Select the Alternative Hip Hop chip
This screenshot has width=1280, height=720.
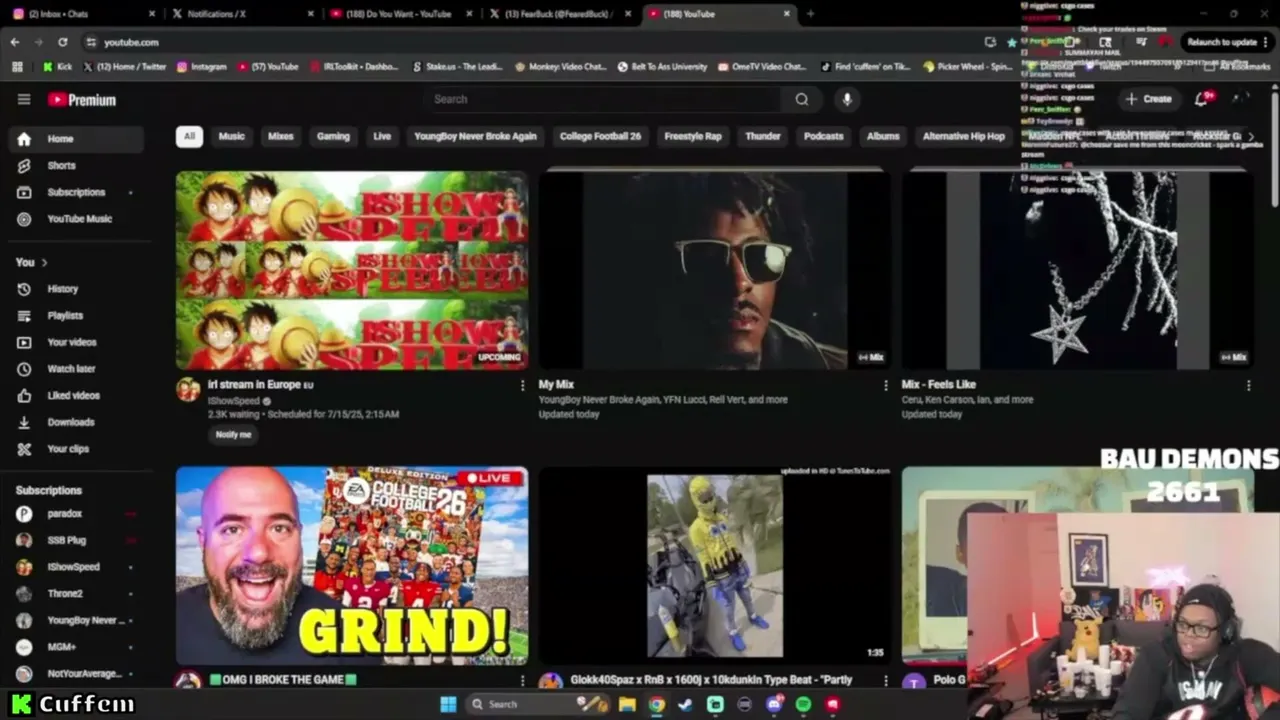(964, 136)
